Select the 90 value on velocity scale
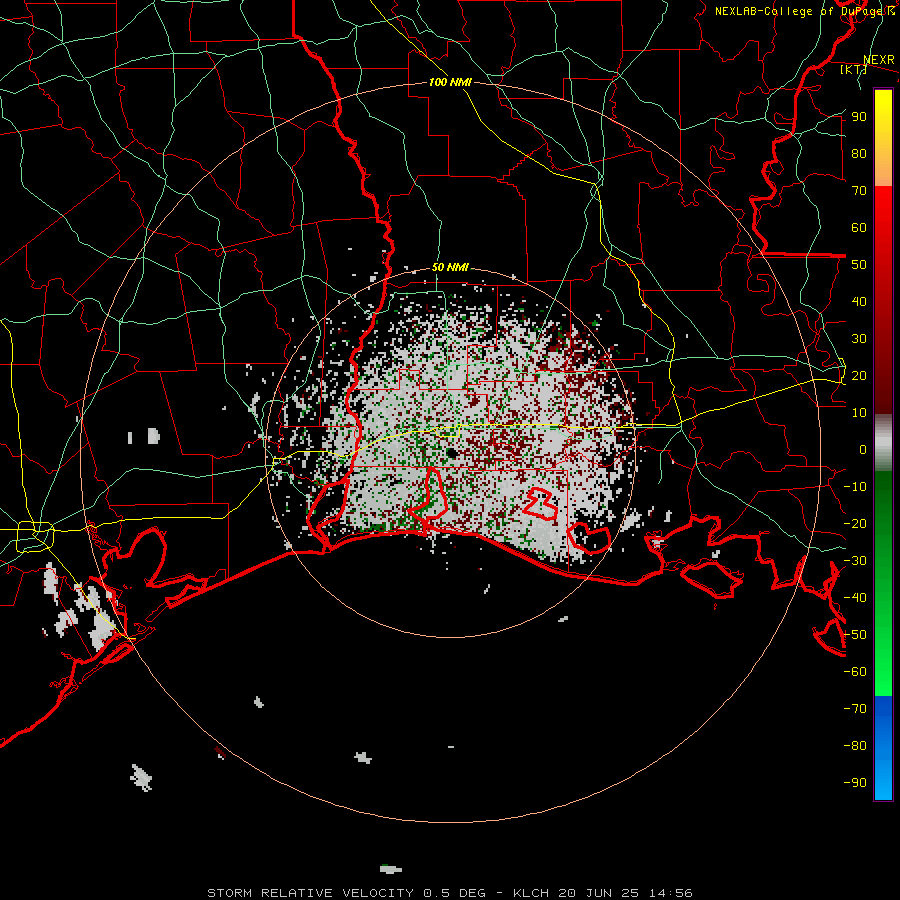The height and width of the screenshot is (900, 900). click(859, 117)
